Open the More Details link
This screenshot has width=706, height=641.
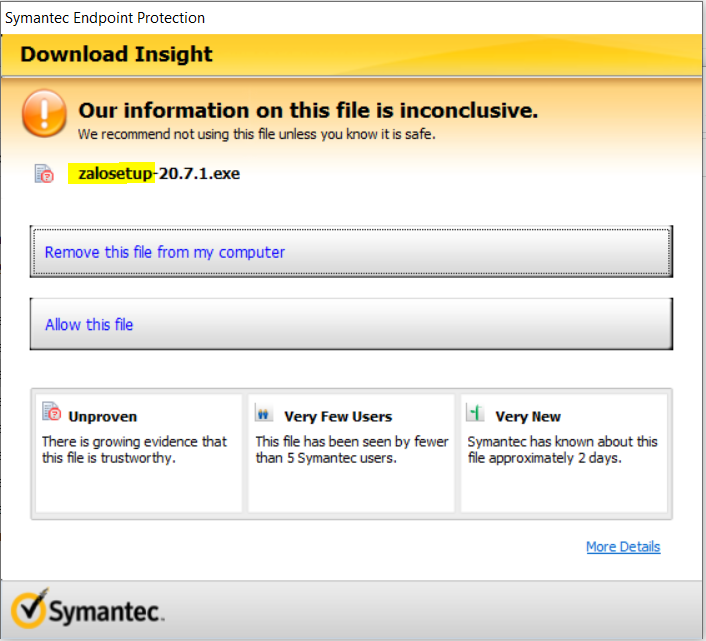[x=623, y=546]
